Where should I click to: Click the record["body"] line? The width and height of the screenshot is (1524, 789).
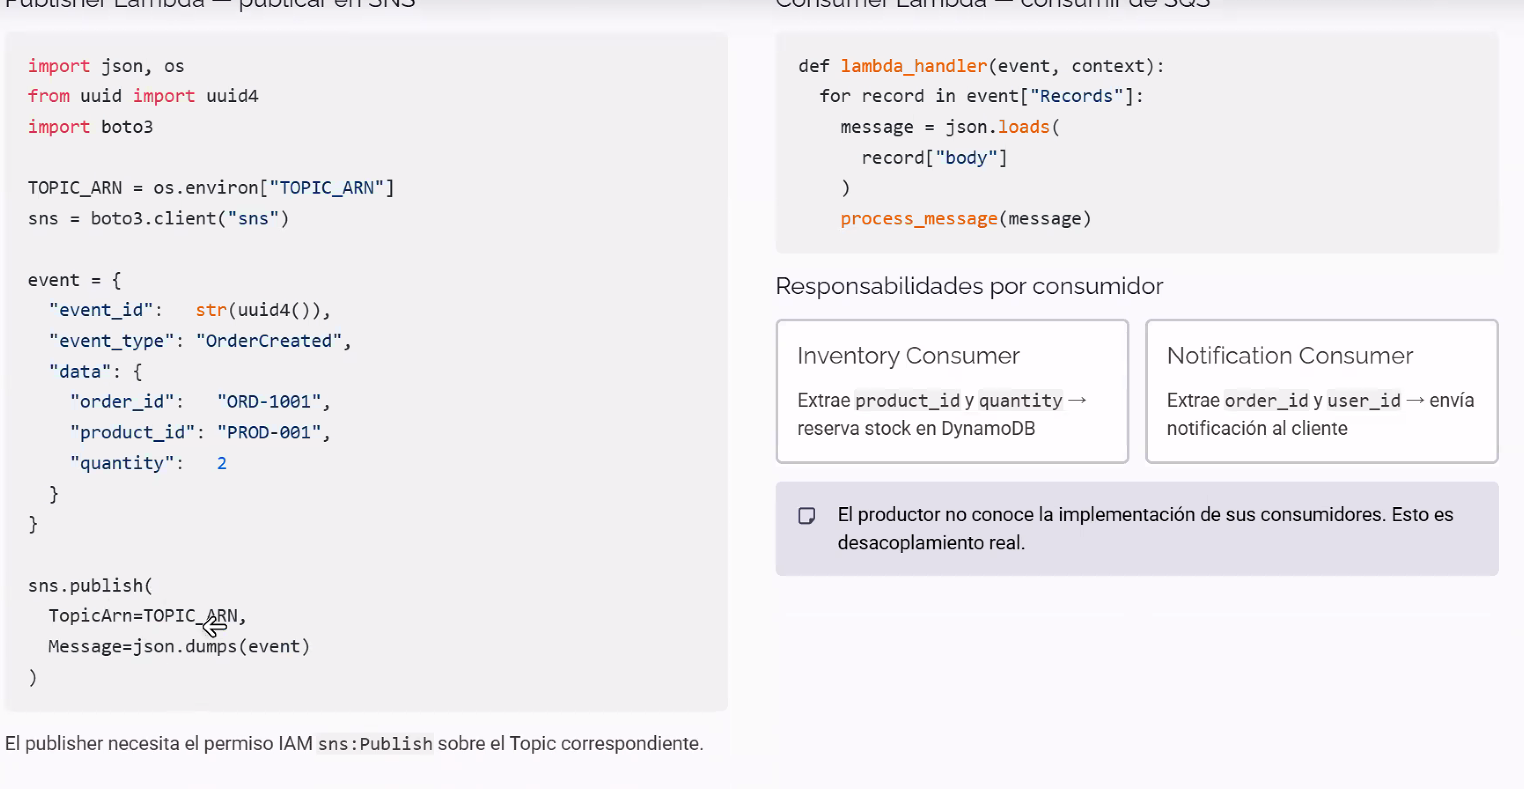coord(935,158)
